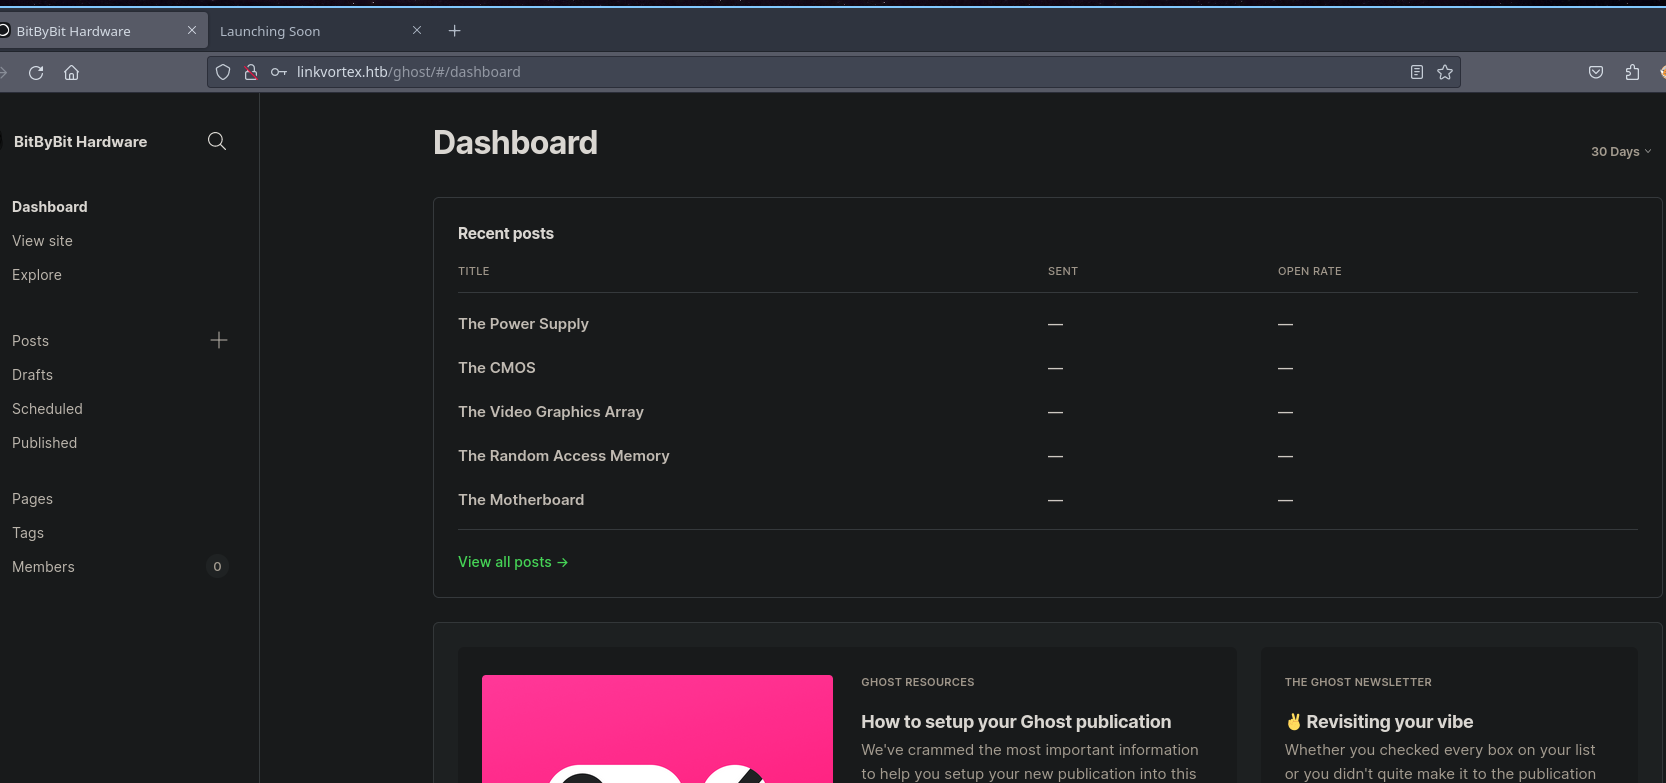The height and width of the screenshot is (783, 1666).
Task: Show Scheduled posts in sidebar
Action: [47, 409]
